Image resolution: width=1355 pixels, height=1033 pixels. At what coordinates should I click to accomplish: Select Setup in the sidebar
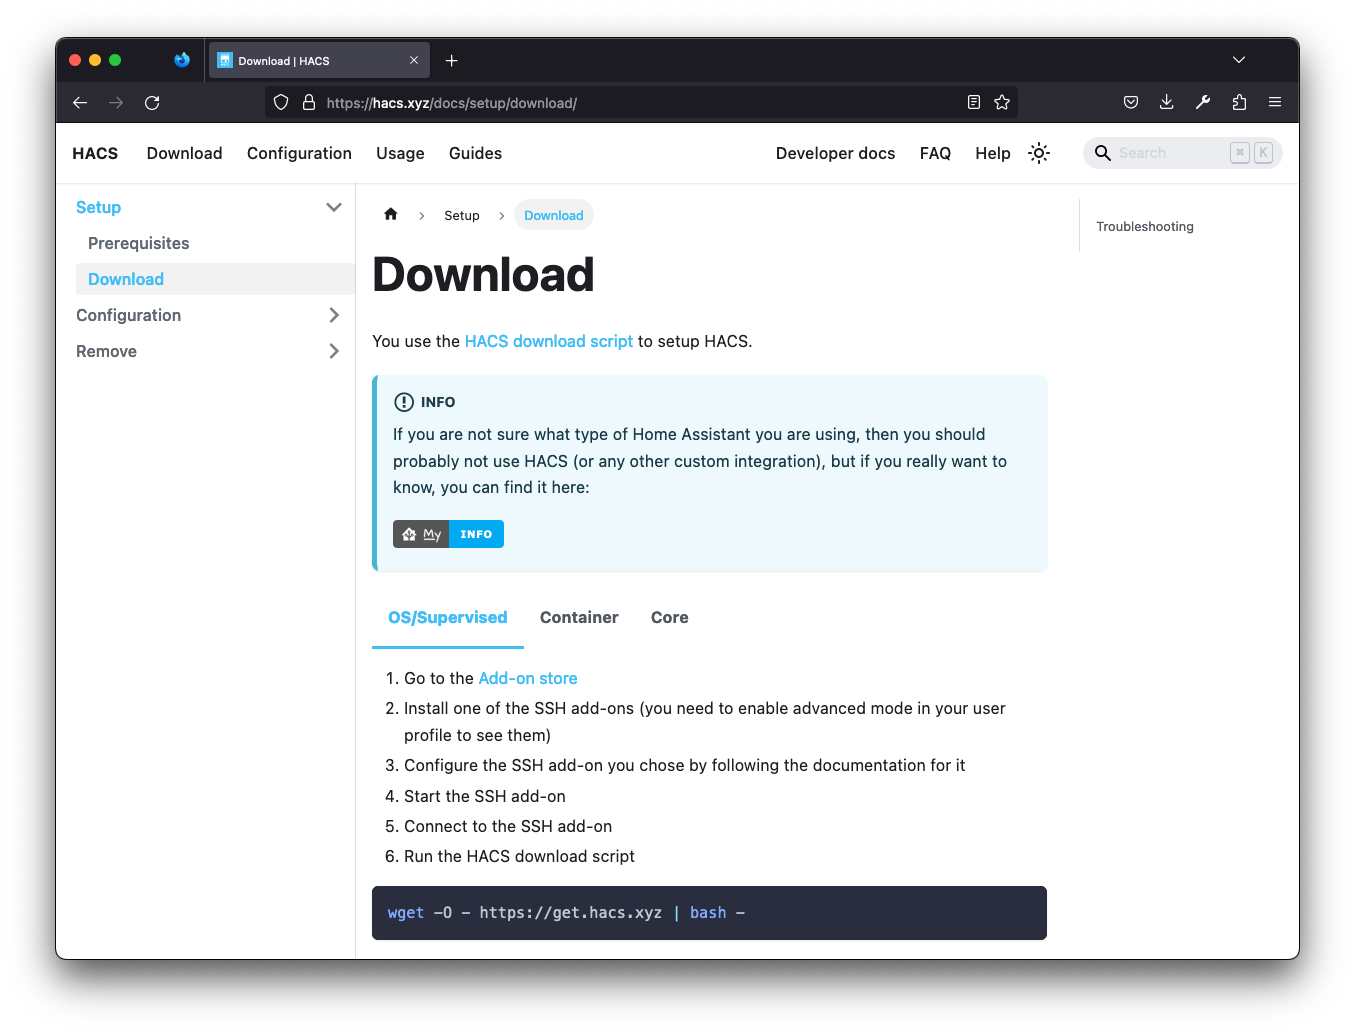(98, 207)
